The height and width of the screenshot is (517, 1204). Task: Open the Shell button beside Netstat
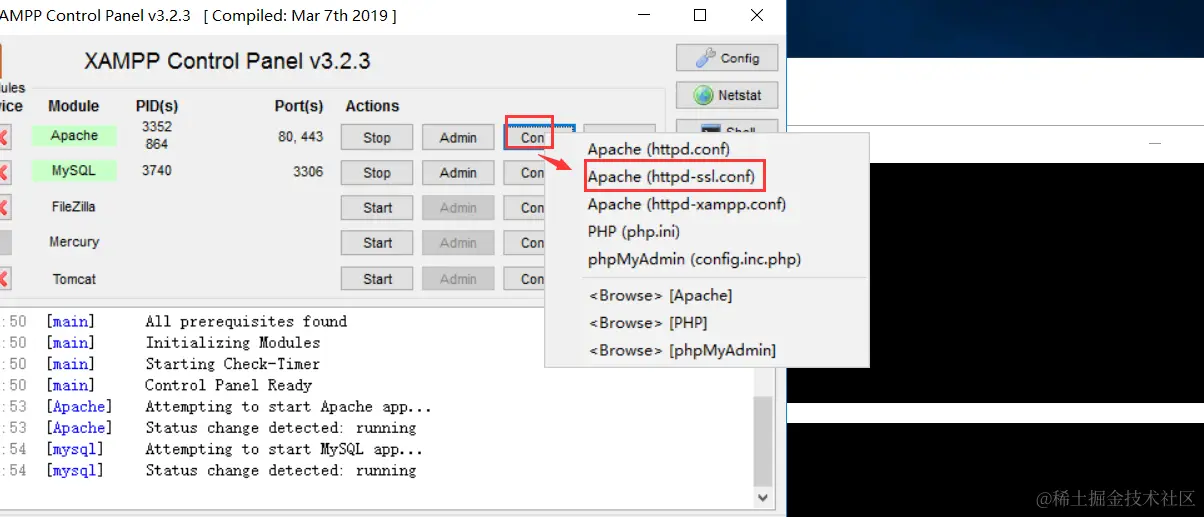click(727, 127)
